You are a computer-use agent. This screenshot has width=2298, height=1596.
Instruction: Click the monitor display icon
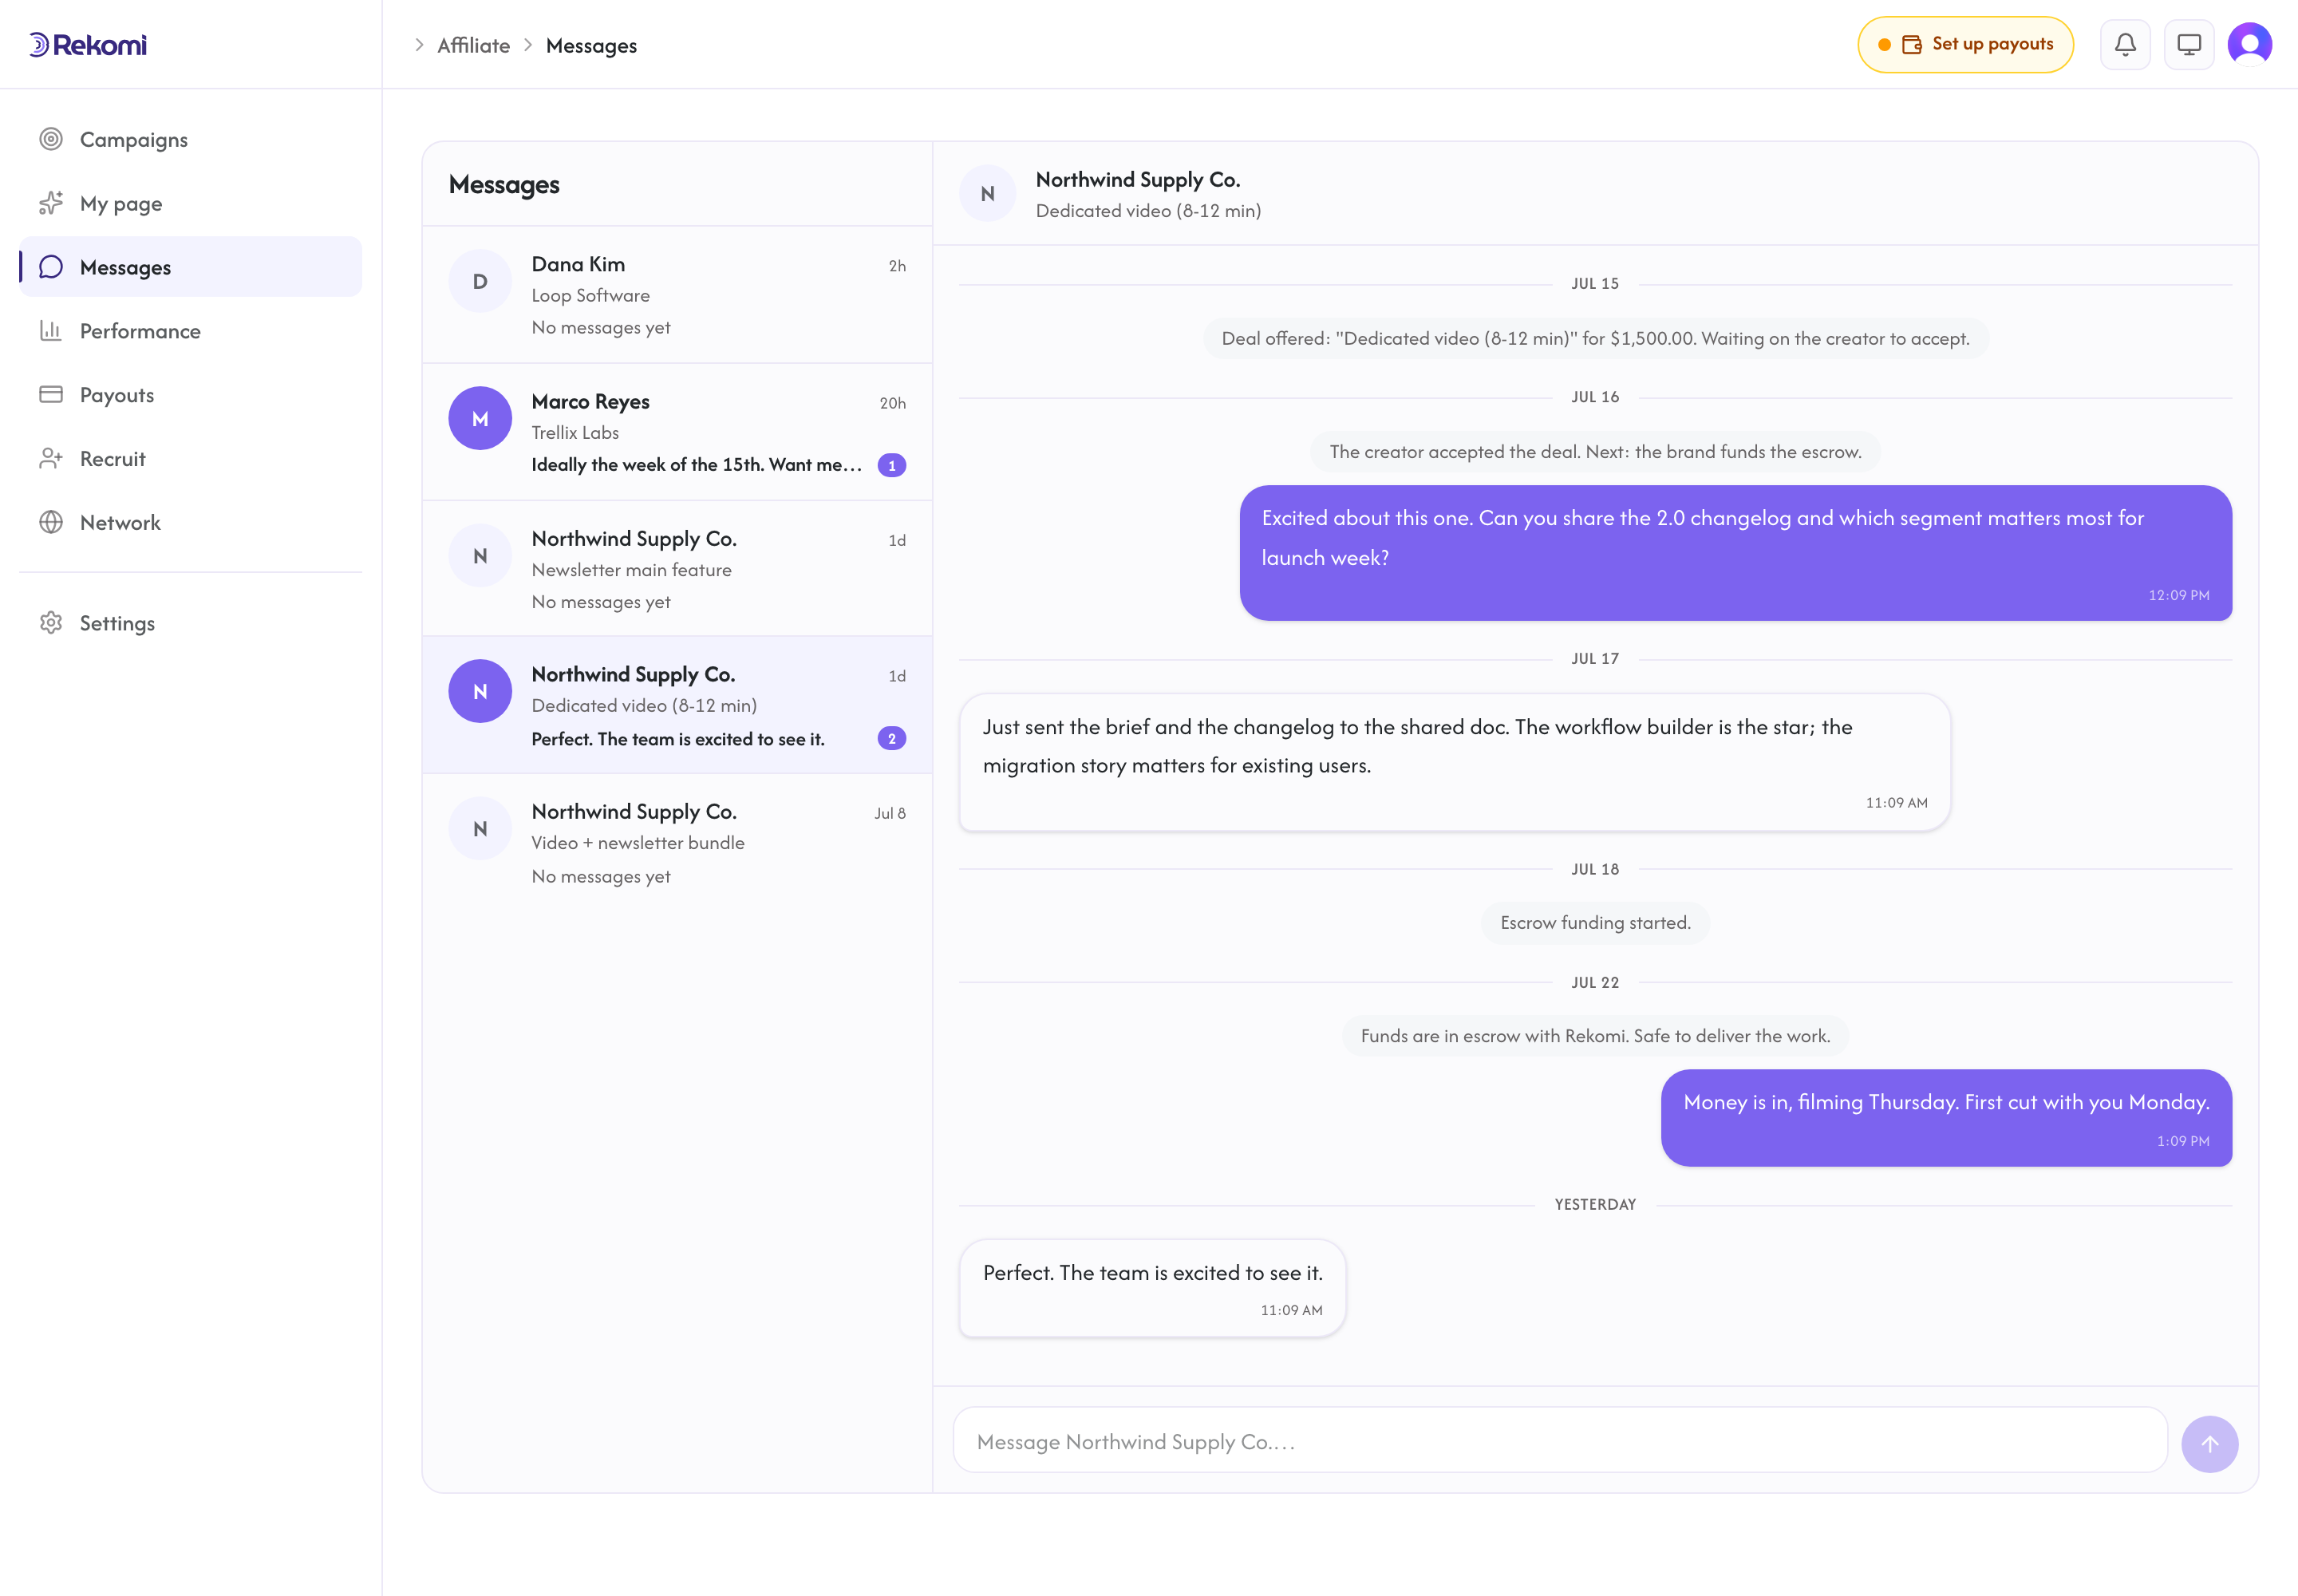(2189, 45)
